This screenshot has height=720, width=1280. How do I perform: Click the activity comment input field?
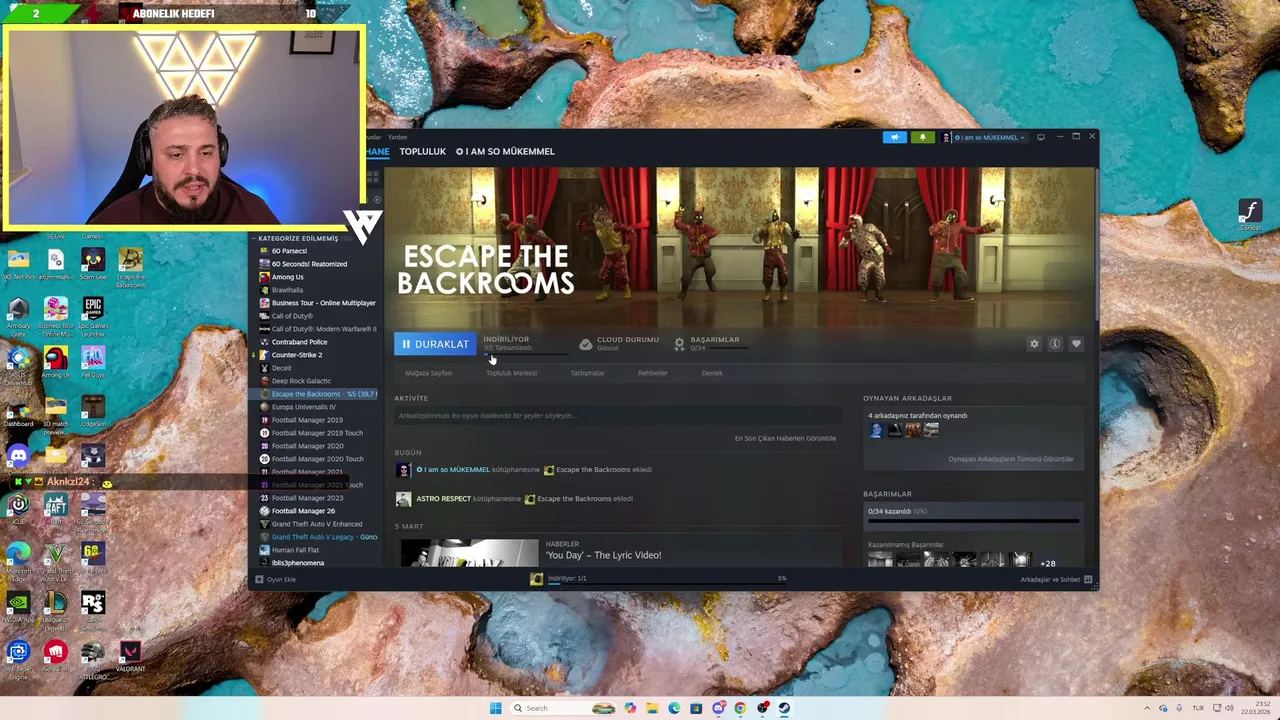click(616, 416)
